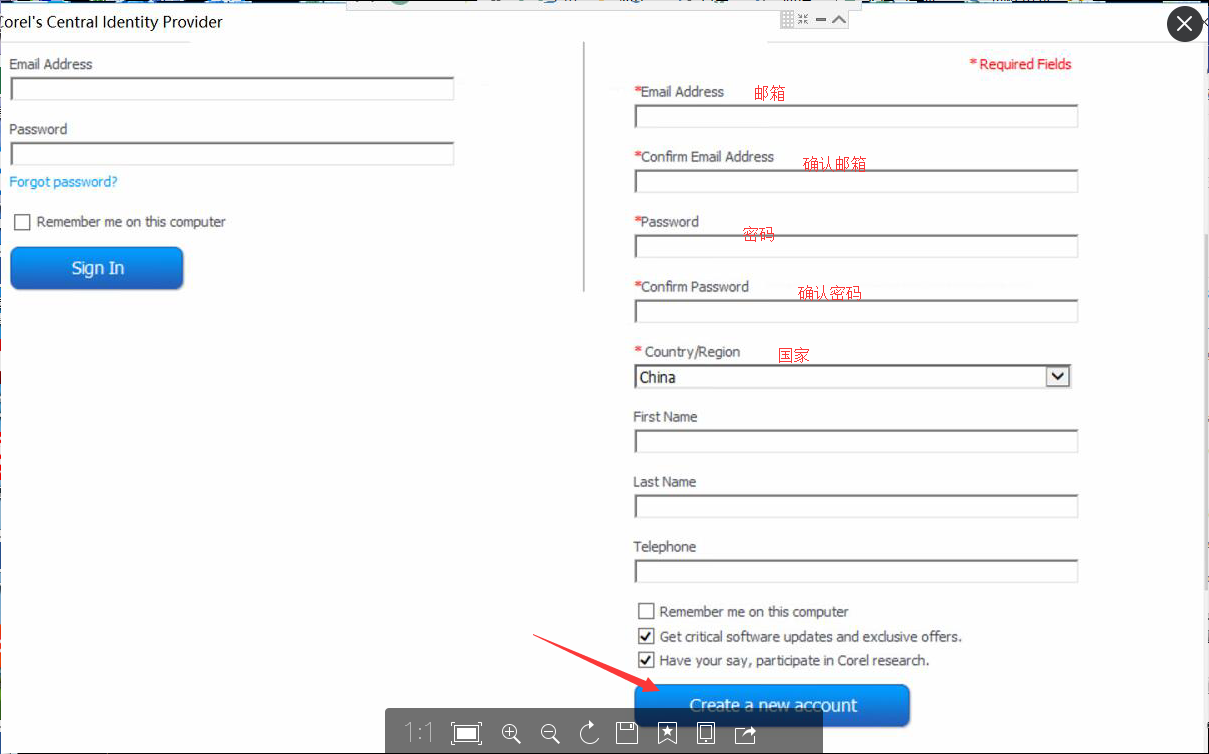Click the Corel's Central Identity Provider title text
Image resolution: width=1209 pixels, height=754 pixels.
tap(110, 22)
